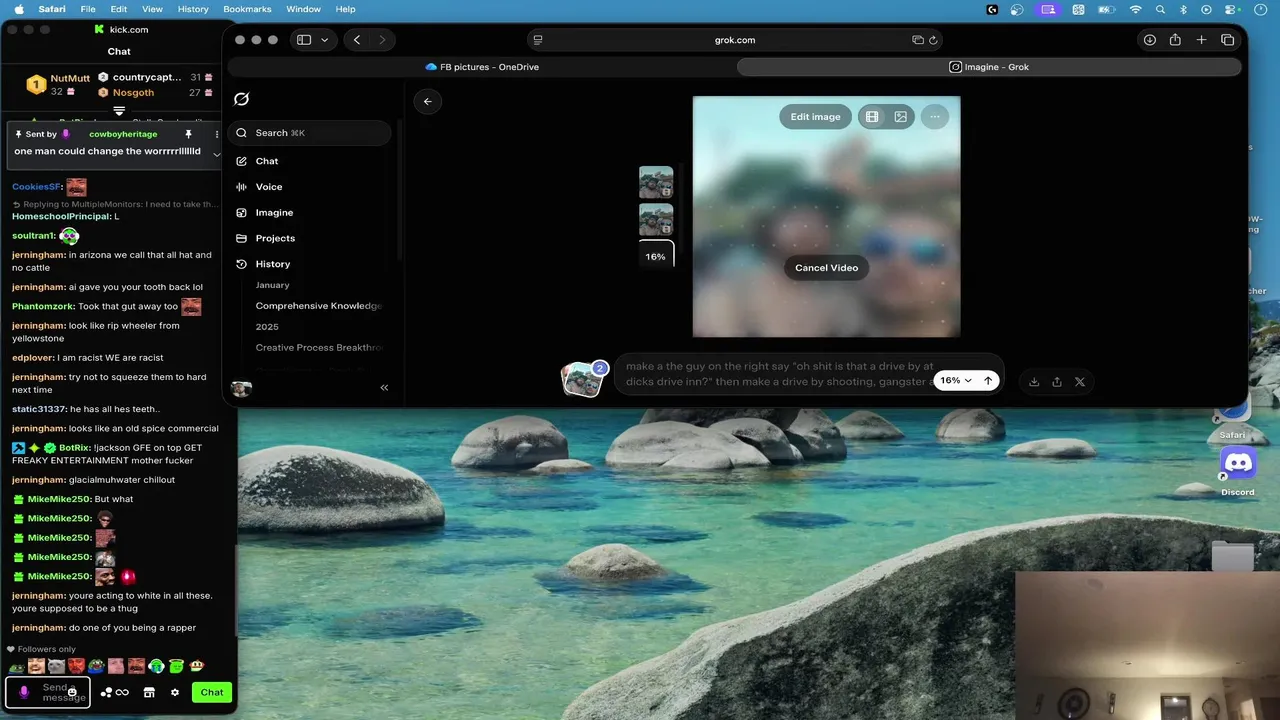
Task: Expand the Kick leaderboard handle
Action: click(119, 110)
